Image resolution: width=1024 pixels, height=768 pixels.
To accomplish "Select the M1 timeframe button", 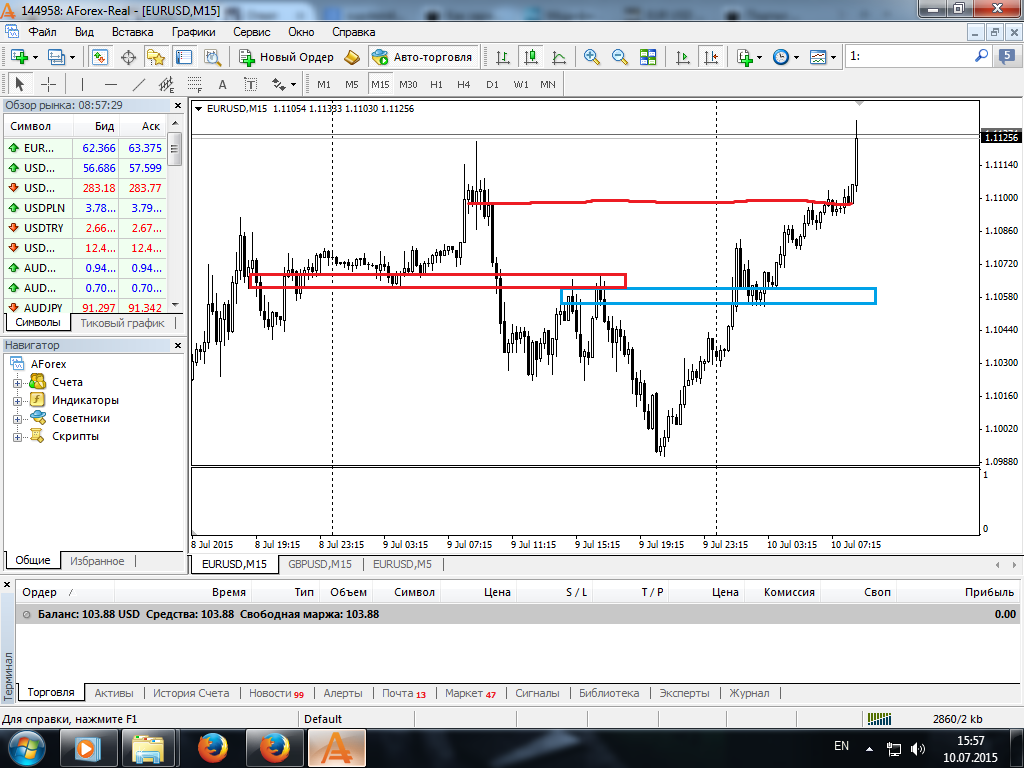I will [324, 84].
